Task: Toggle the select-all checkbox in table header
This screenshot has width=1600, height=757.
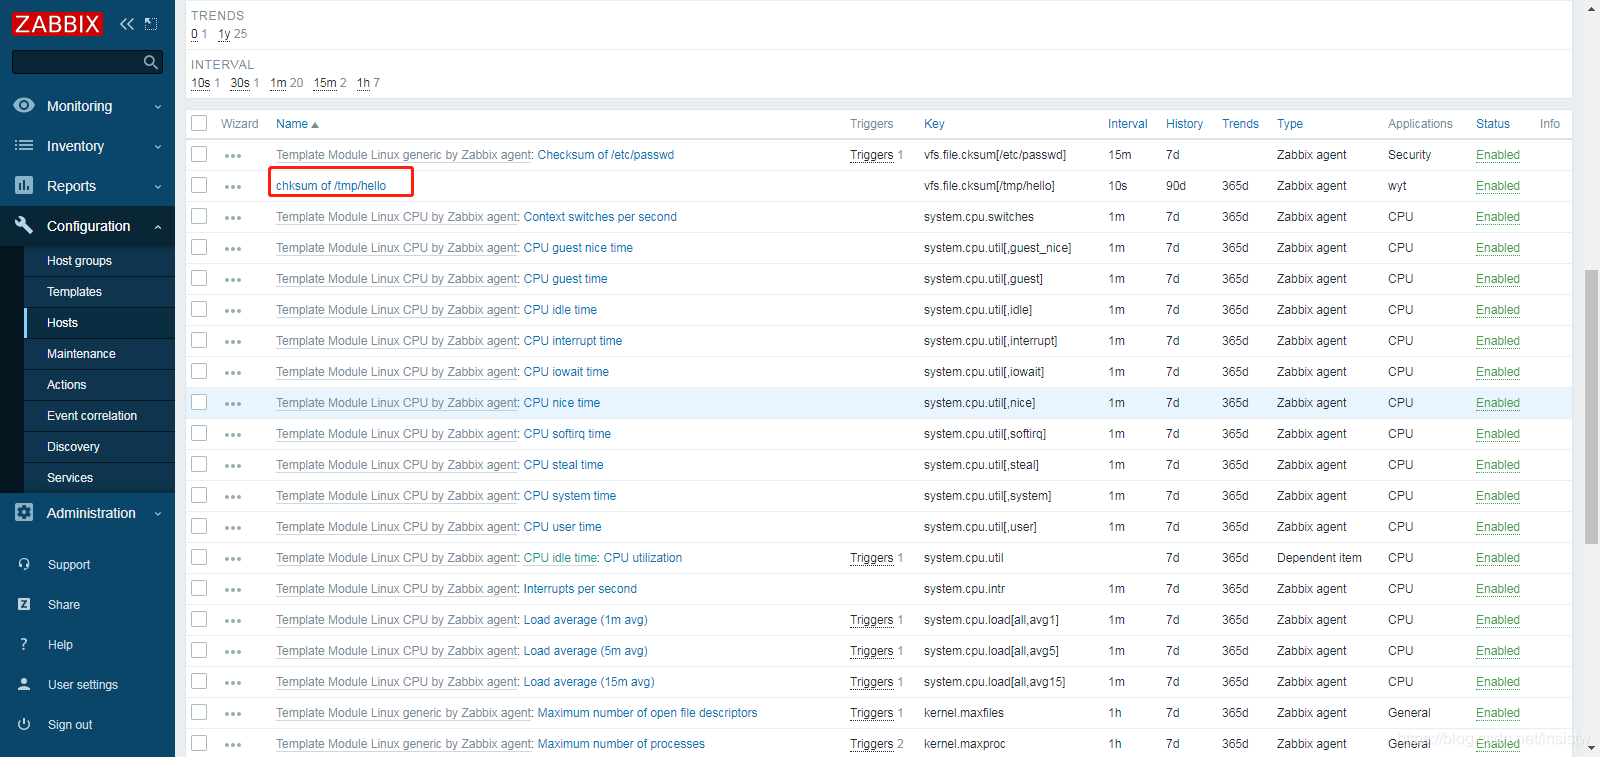Action: 199,123
